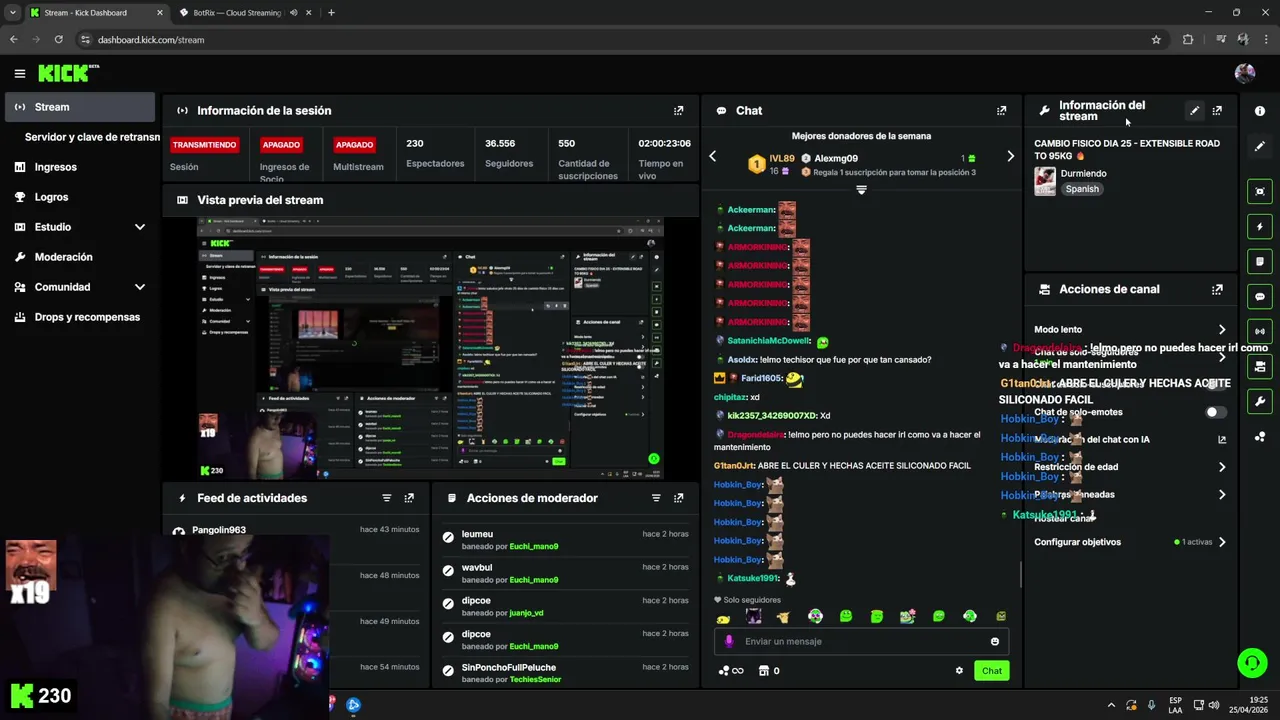Click the stream preview thumbnail
This screenshot has height=720, width=1280.
tap(430, 349)
